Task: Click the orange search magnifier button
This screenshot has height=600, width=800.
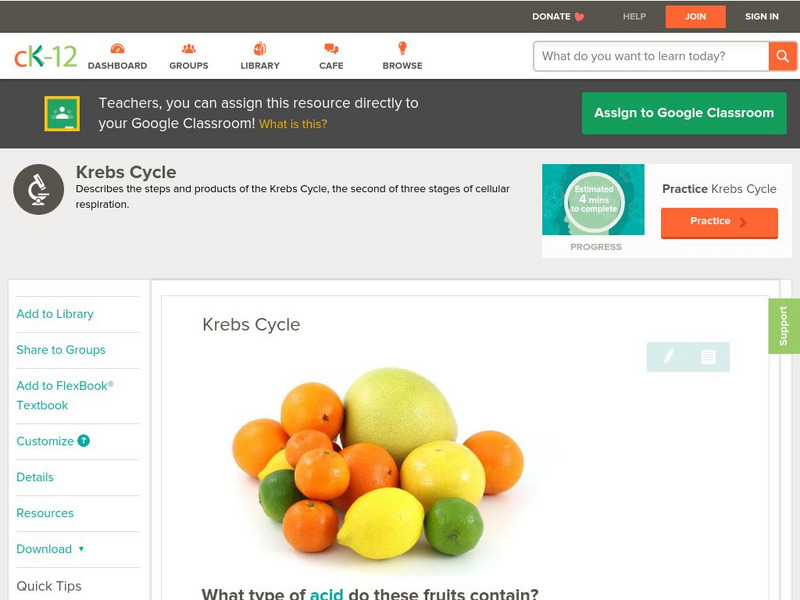Action: point(782,56)
